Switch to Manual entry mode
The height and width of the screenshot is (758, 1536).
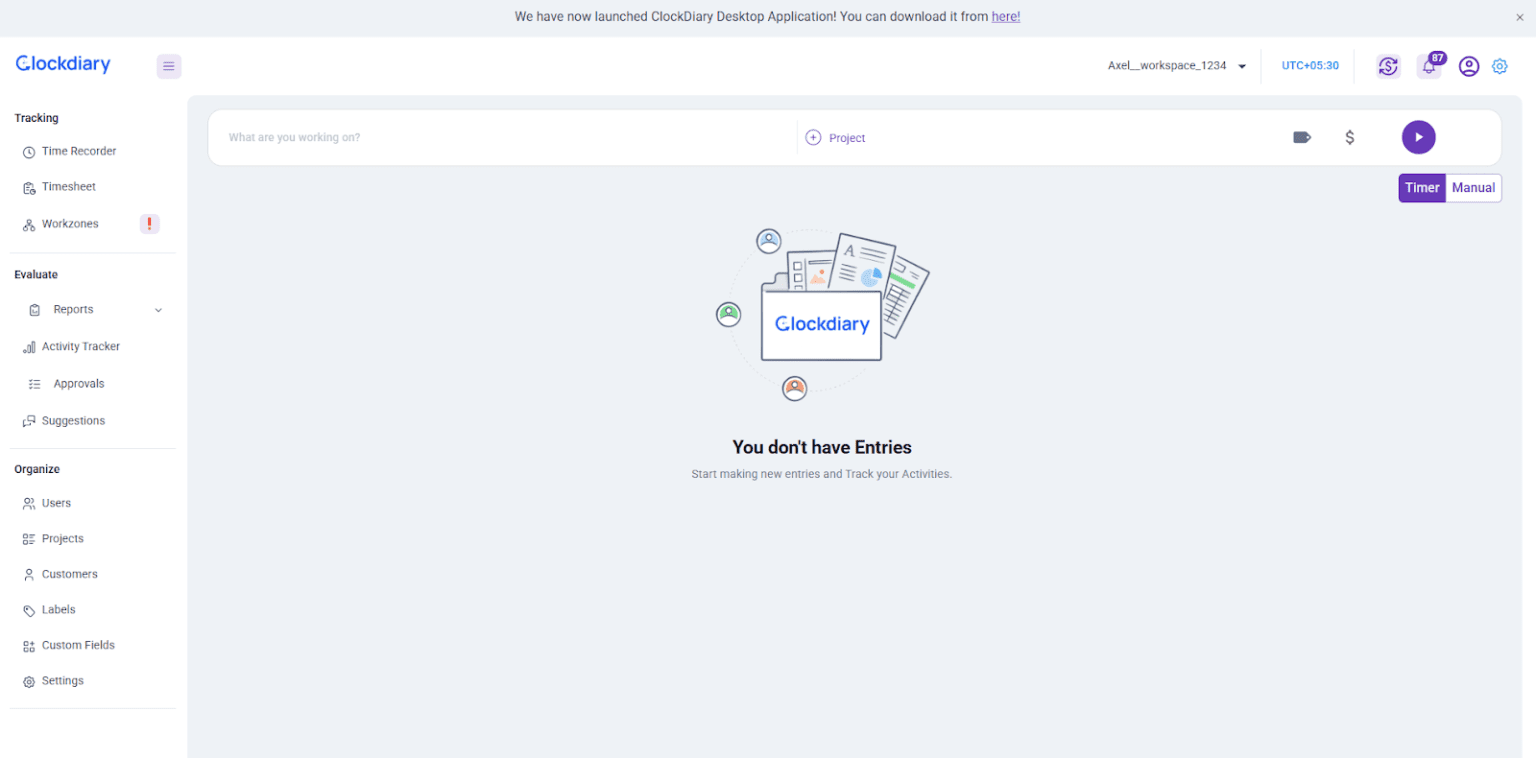tap(1473, 187)
